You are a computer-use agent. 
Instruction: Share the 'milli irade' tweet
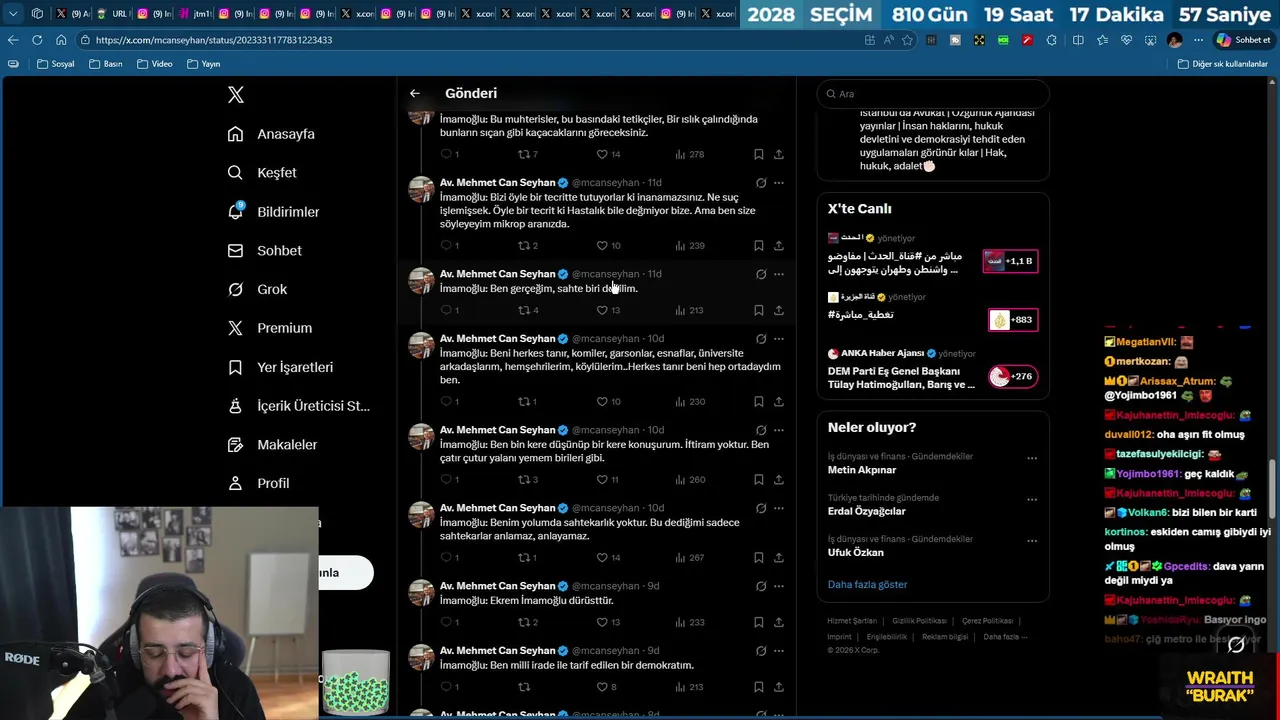pos(778,687)
